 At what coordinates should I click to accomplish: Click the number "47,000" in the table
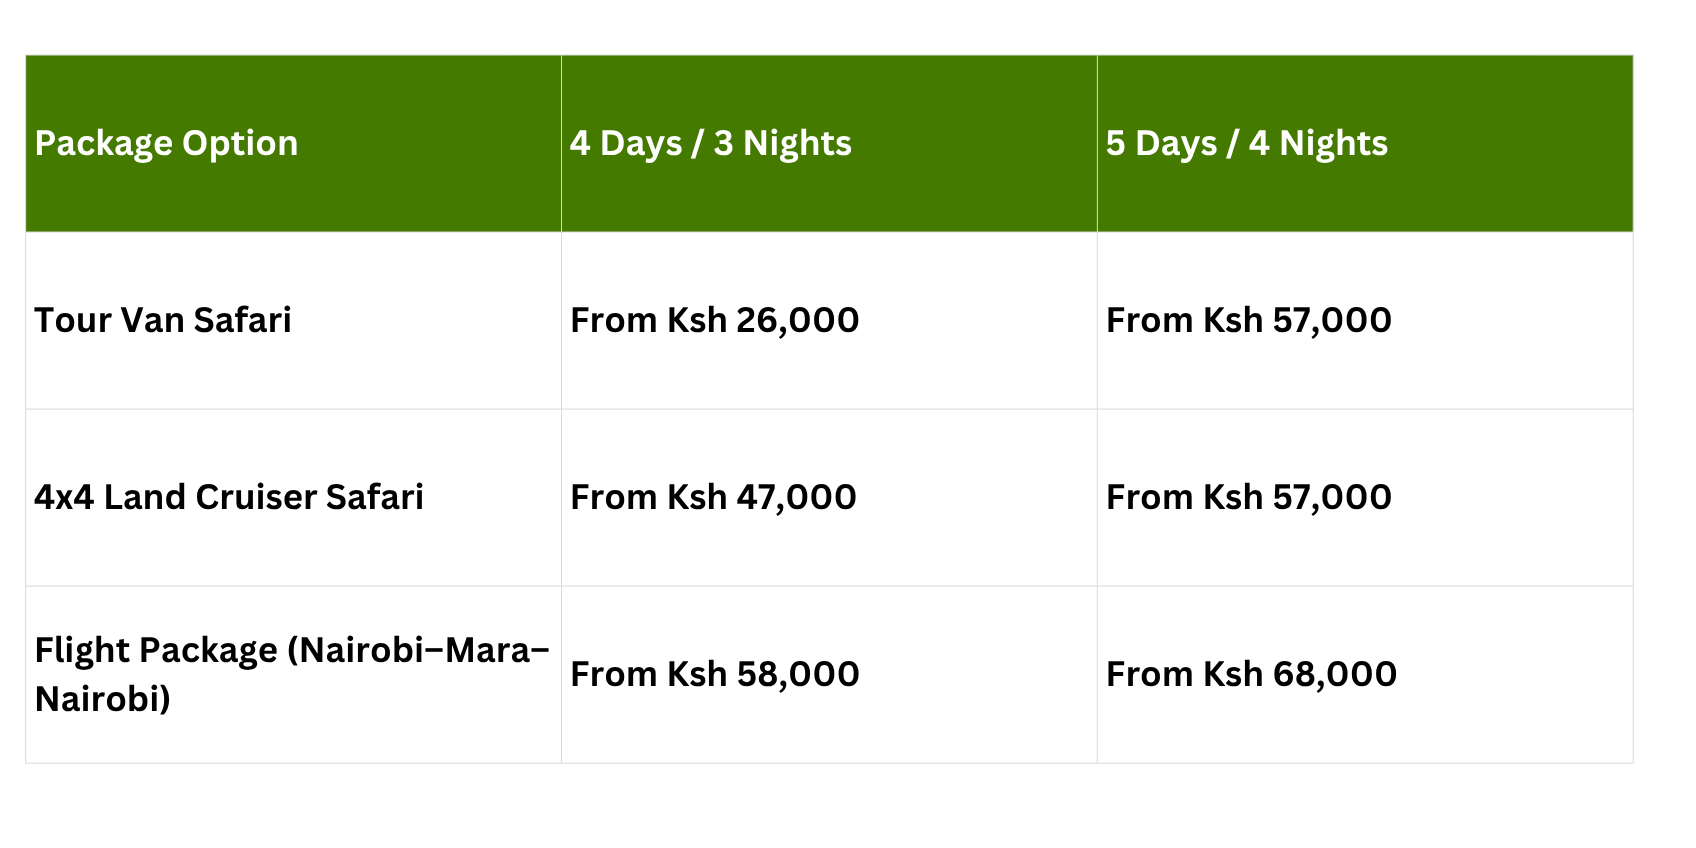796,497
